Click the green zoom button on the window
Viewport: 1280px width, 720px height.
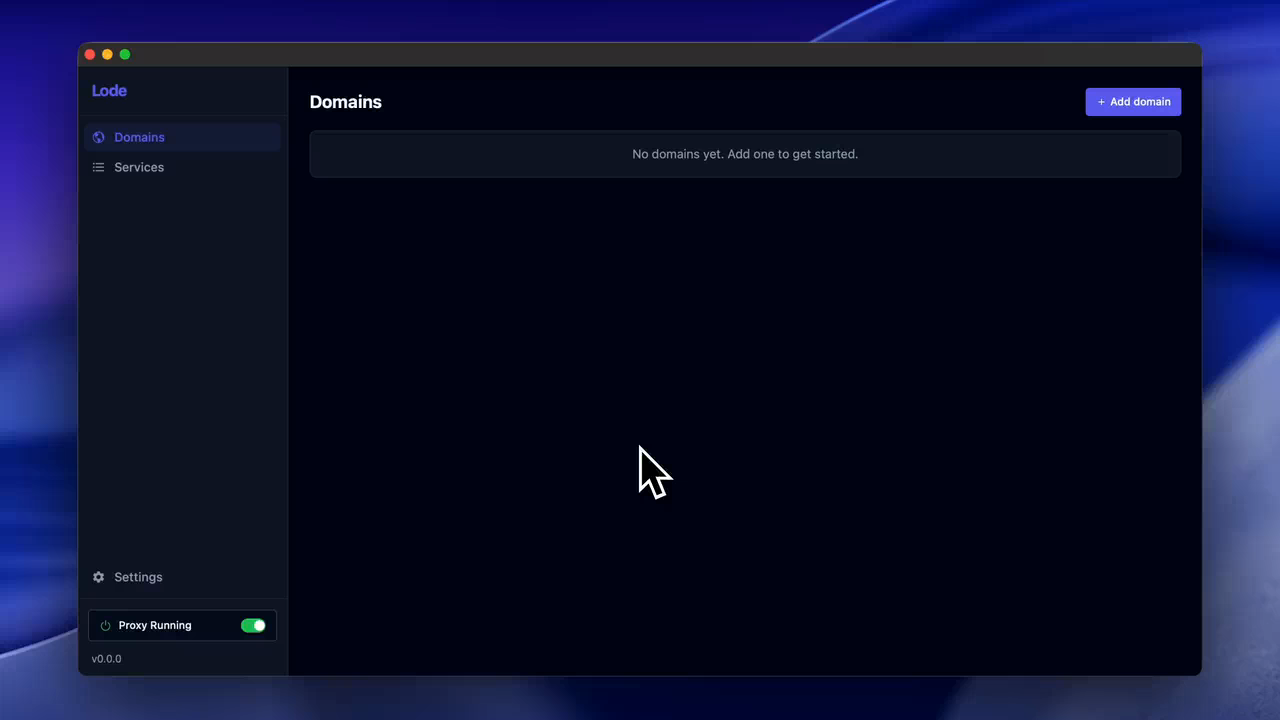tap(125, 54)
